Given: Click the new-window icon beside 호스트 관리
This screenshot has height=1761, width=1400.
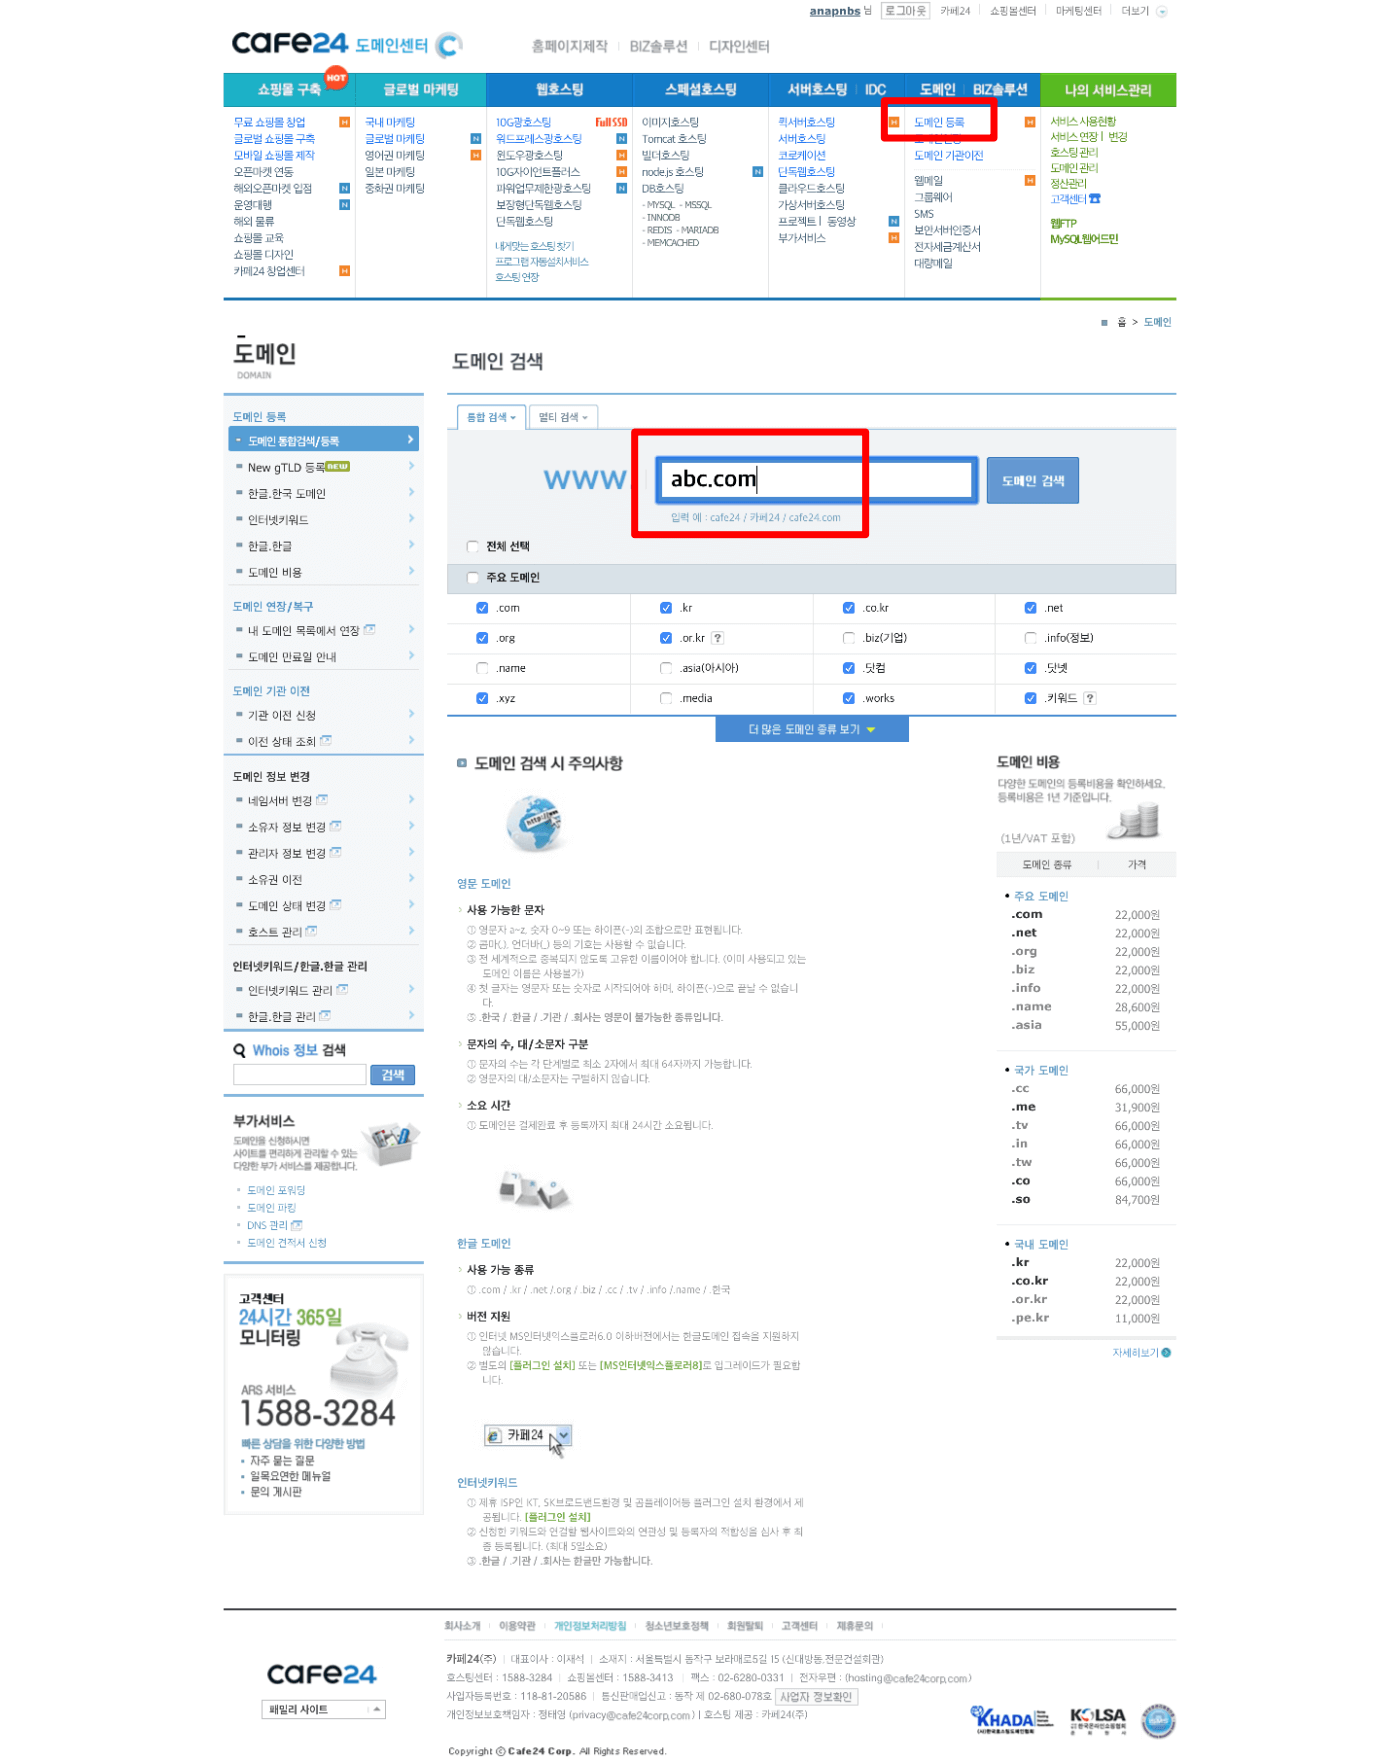Looking at the screenshot, I should pyautogui.click(x=311, y=931).
